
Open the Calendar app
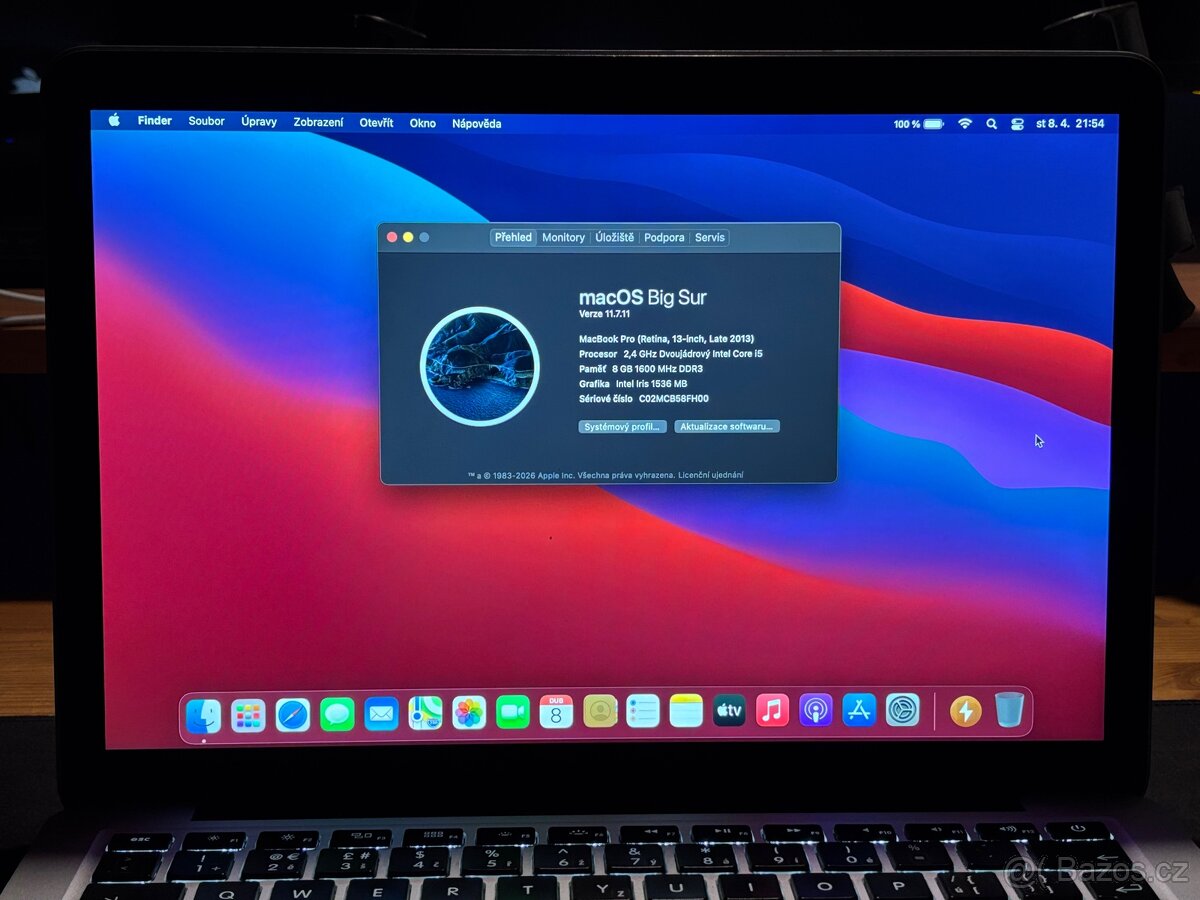556,714
